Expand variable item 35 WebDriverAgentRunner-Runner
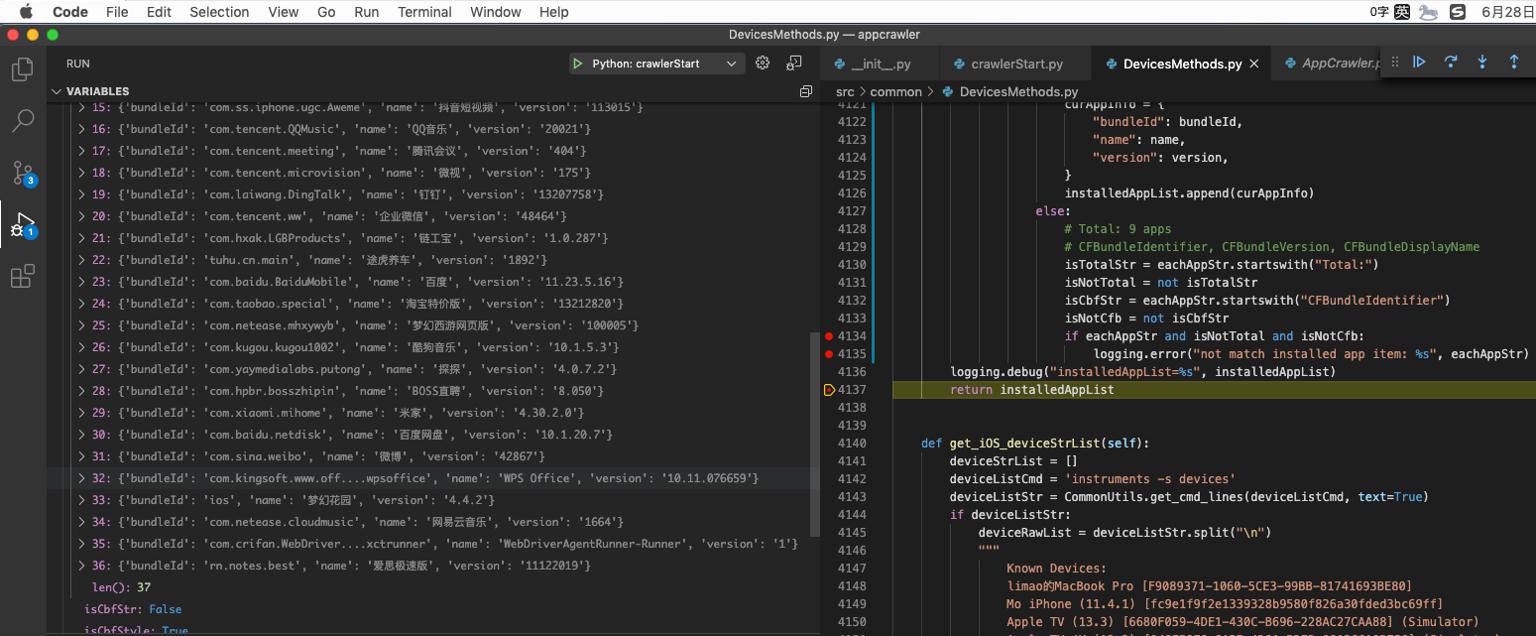The height and width of the screenshot is (636, 1536). coord(82,544)
